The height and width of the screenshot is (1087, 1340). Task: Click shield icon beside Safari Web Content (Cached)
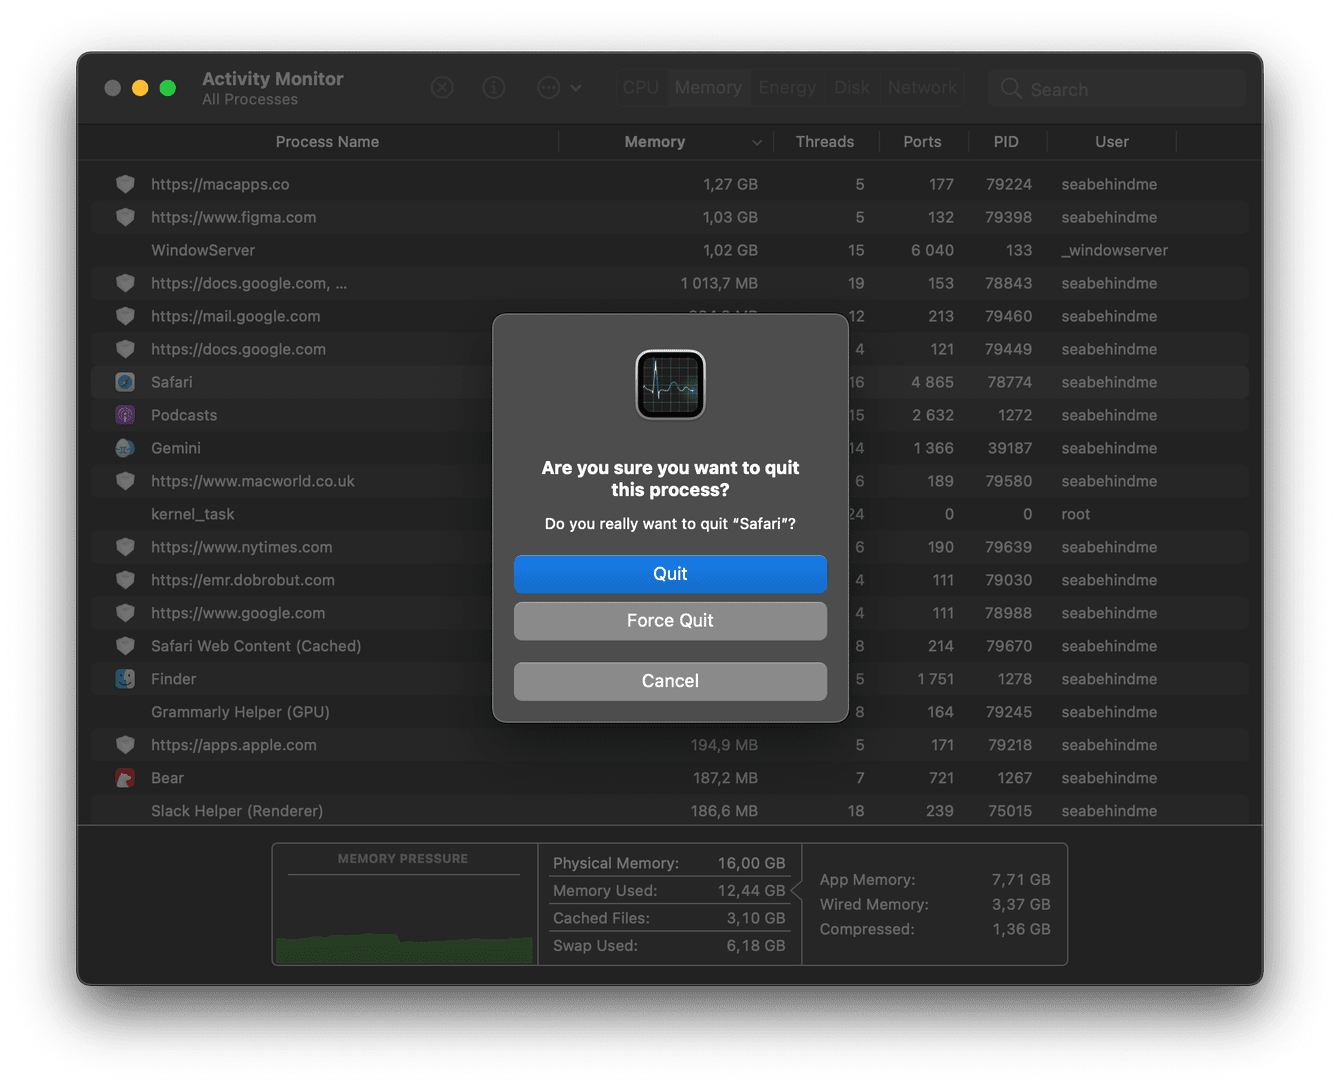tap(125, 646)
